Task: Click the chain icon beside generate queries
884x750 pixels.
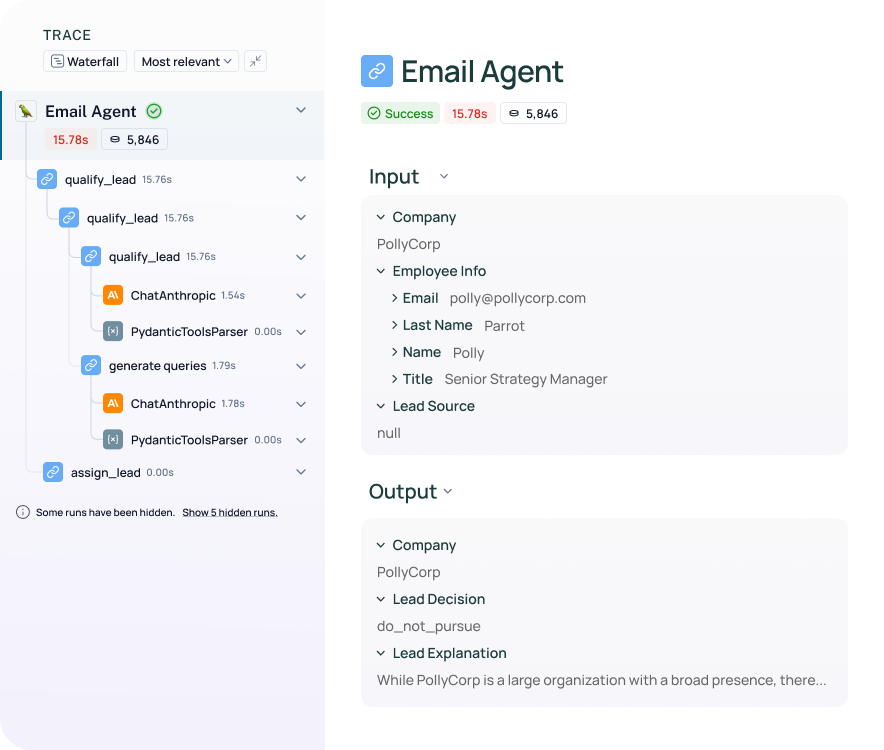Action: point(91,365)
